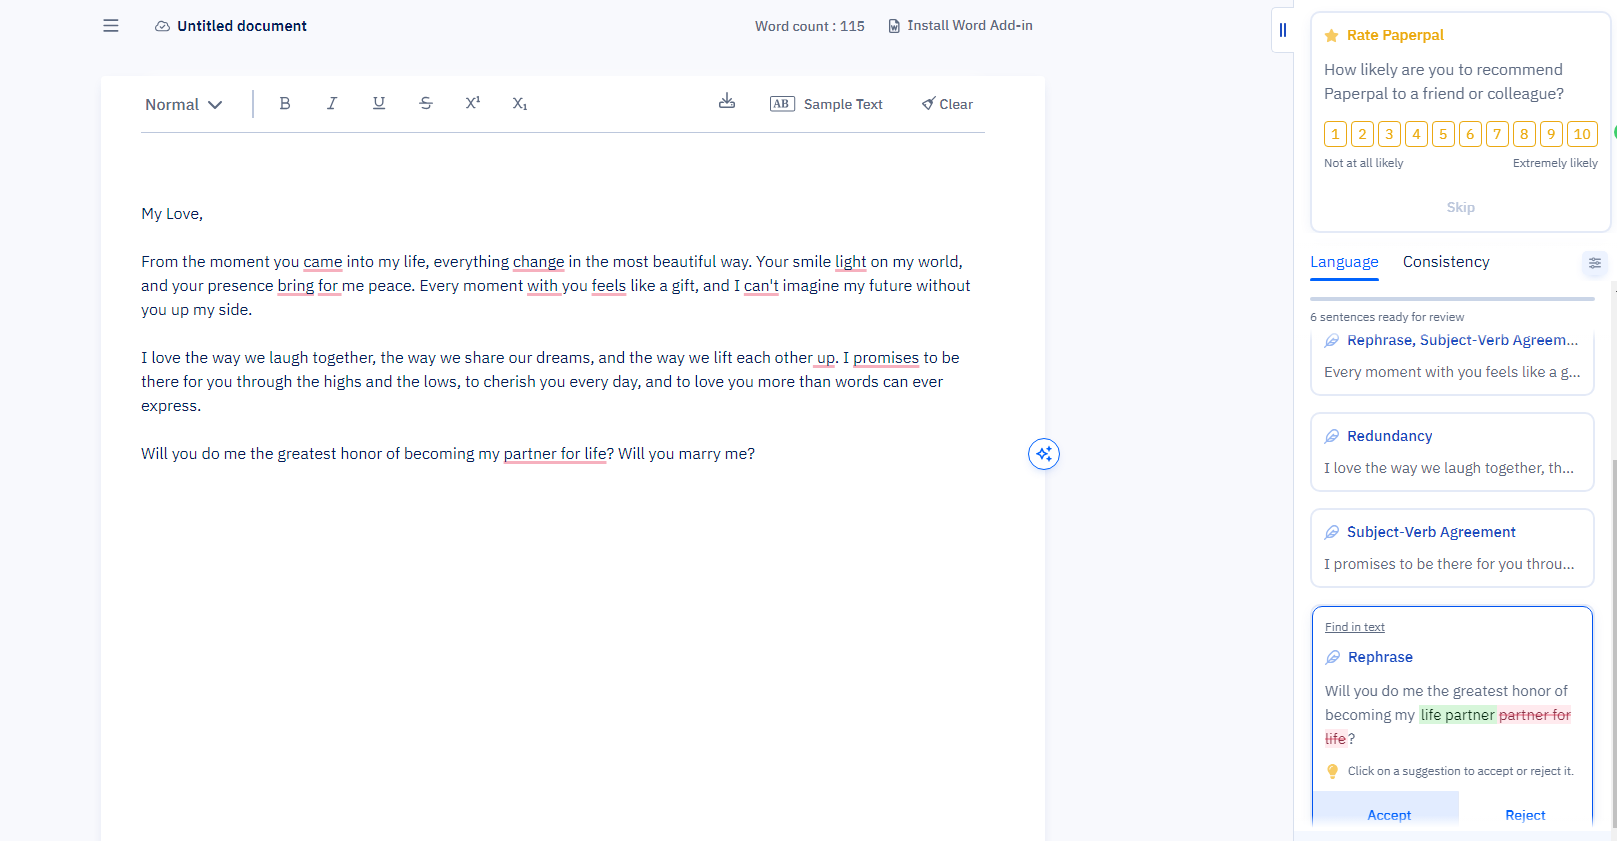This screenshot has height=841, width=1617.
Task: Apply subscript formatting
Action: pos(520,104)
